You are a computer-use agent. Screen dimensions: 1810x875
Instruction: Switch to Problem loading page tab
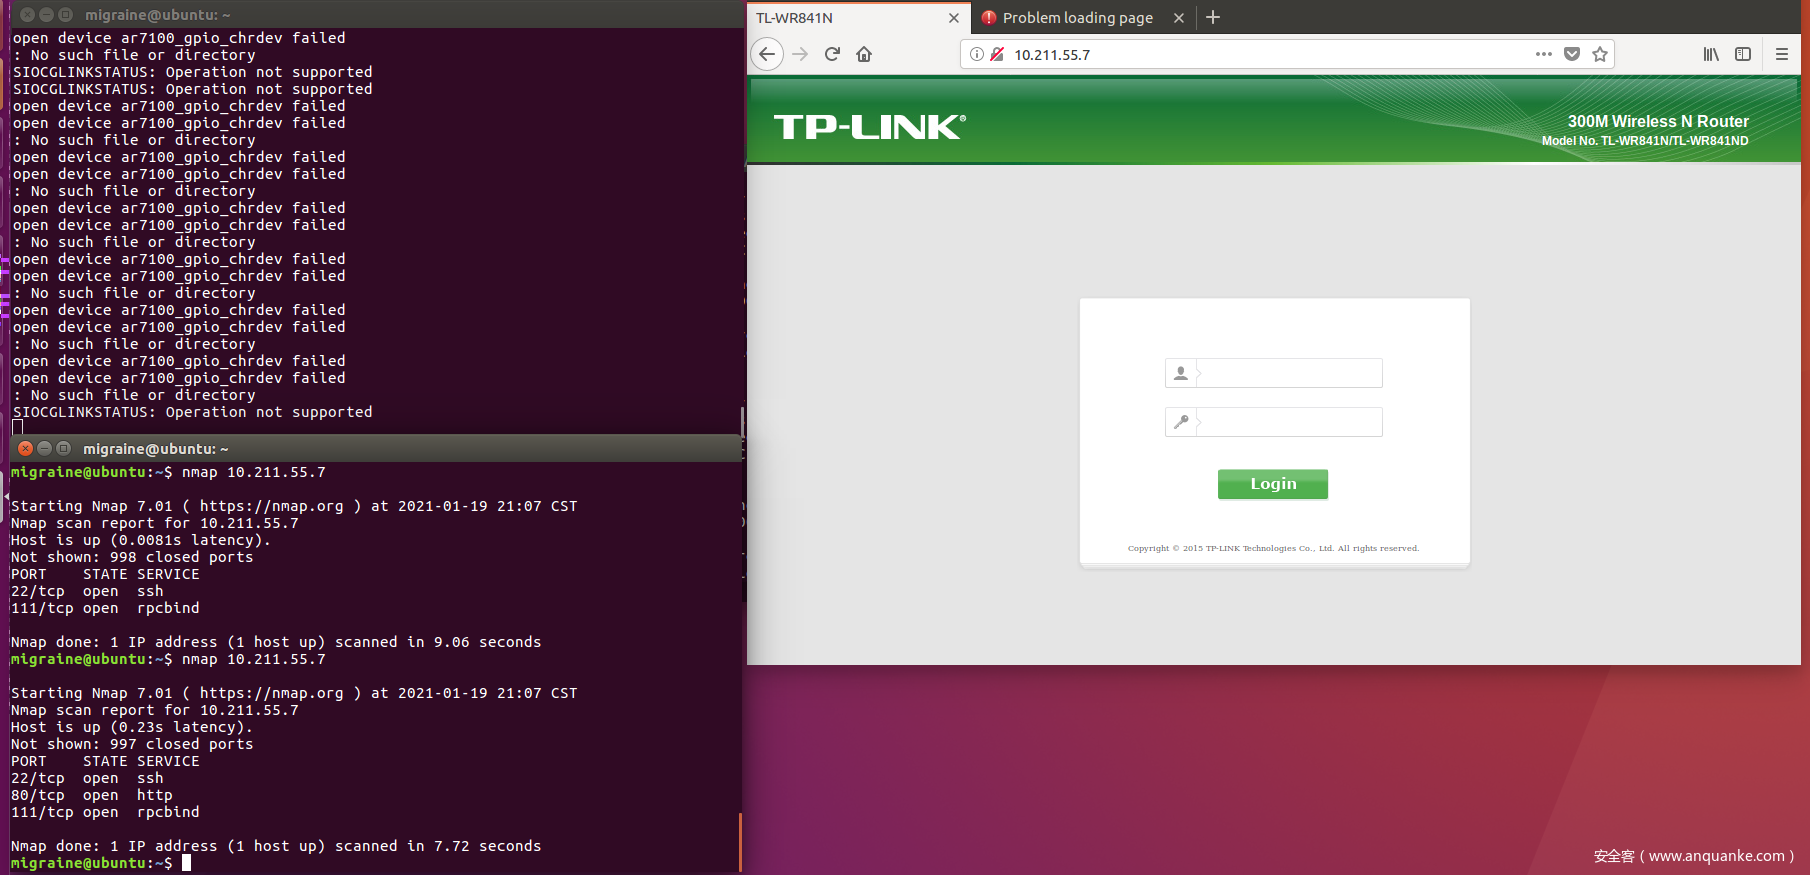(x=1082, y=17)
